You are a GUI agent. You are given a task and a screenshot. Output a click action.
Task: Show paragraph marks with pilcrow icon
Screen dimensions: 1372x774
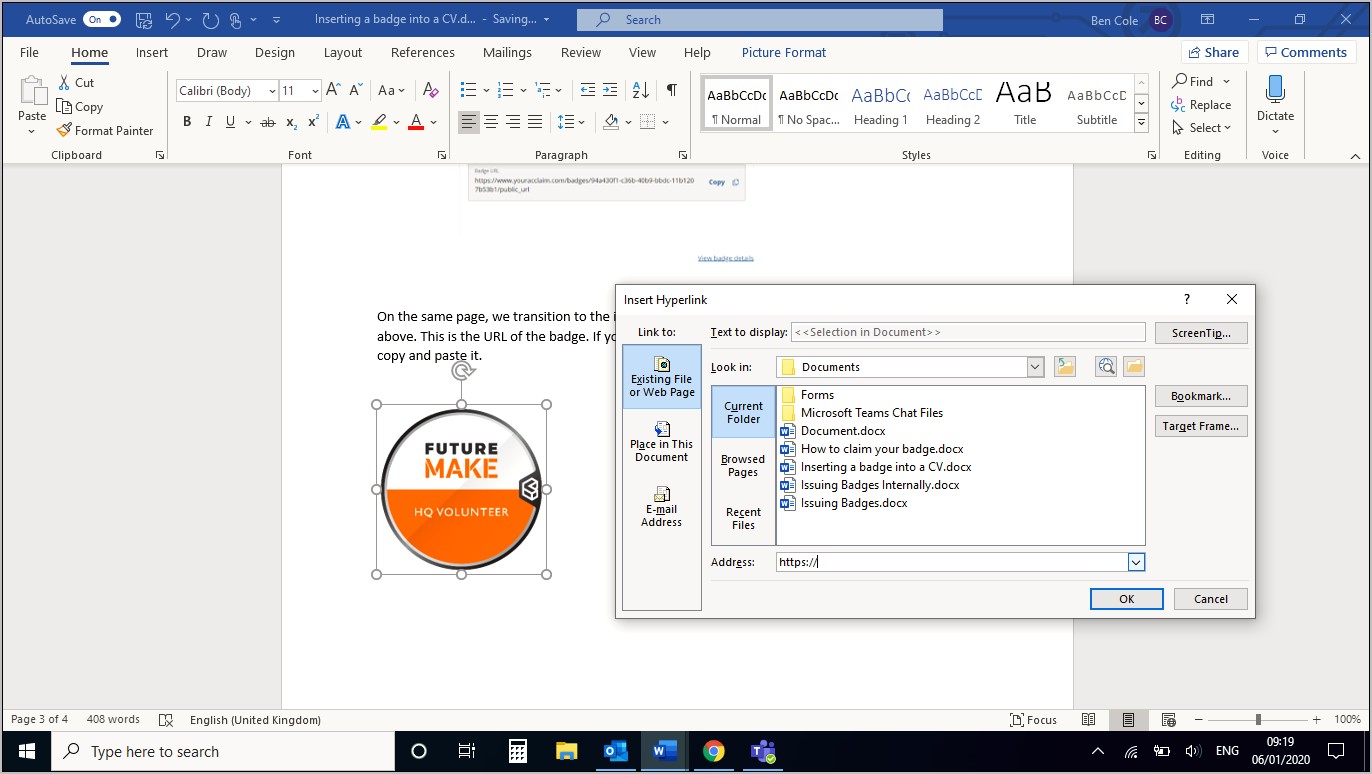tap(672, 90)
